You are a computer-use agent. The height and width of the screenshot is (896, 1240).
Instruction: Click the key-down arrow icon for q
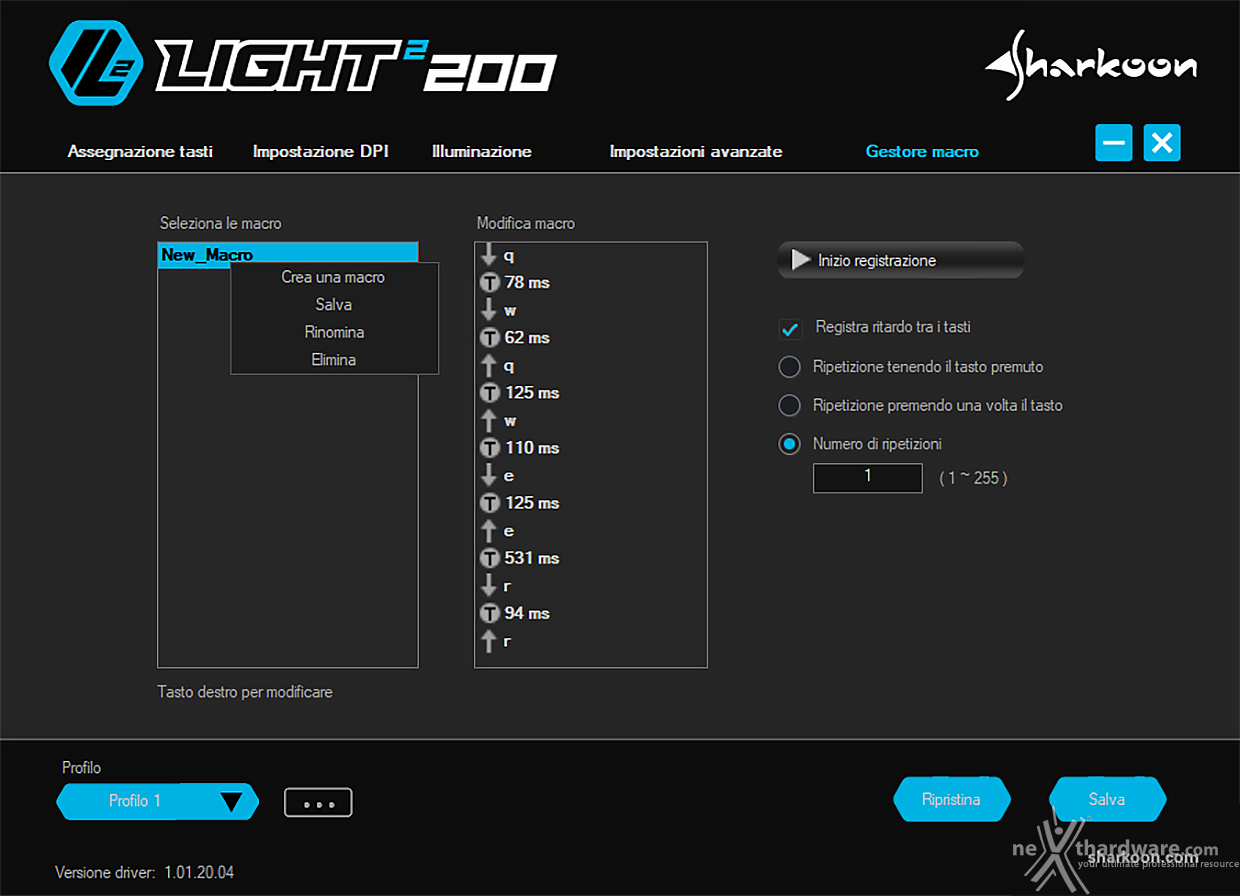pyautogui.click(x=489, y=255)
